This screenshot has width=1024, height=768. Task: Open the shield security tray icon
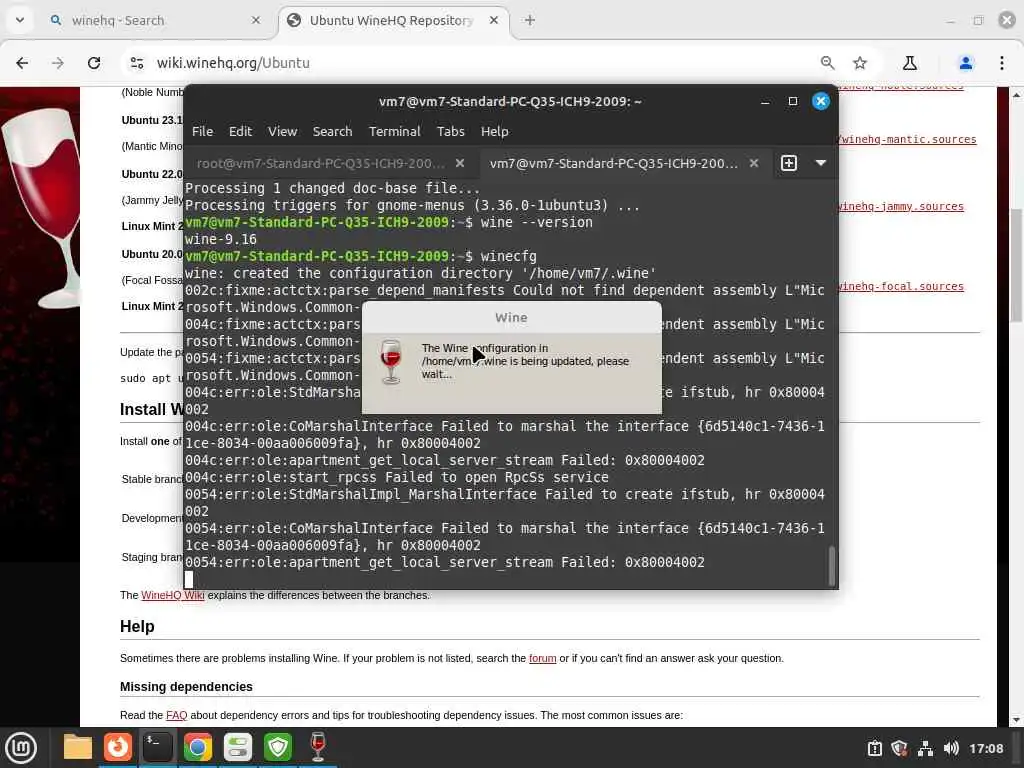click(x=899, y=748)
